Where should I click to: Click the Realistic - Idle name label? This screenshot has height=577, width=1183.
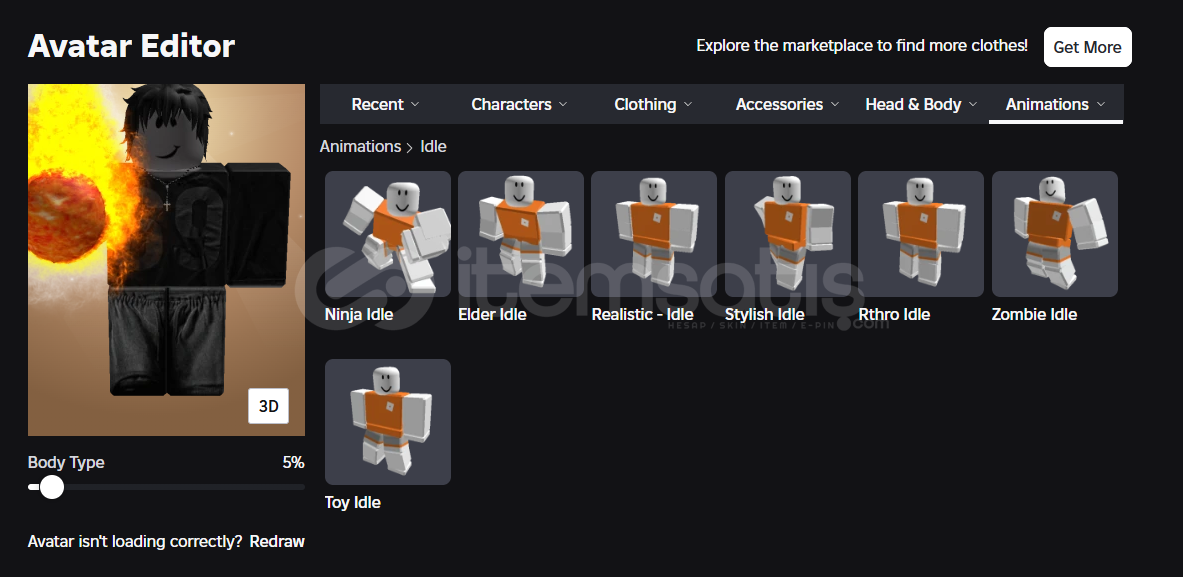pyautogui.click(x=642, y=315)
